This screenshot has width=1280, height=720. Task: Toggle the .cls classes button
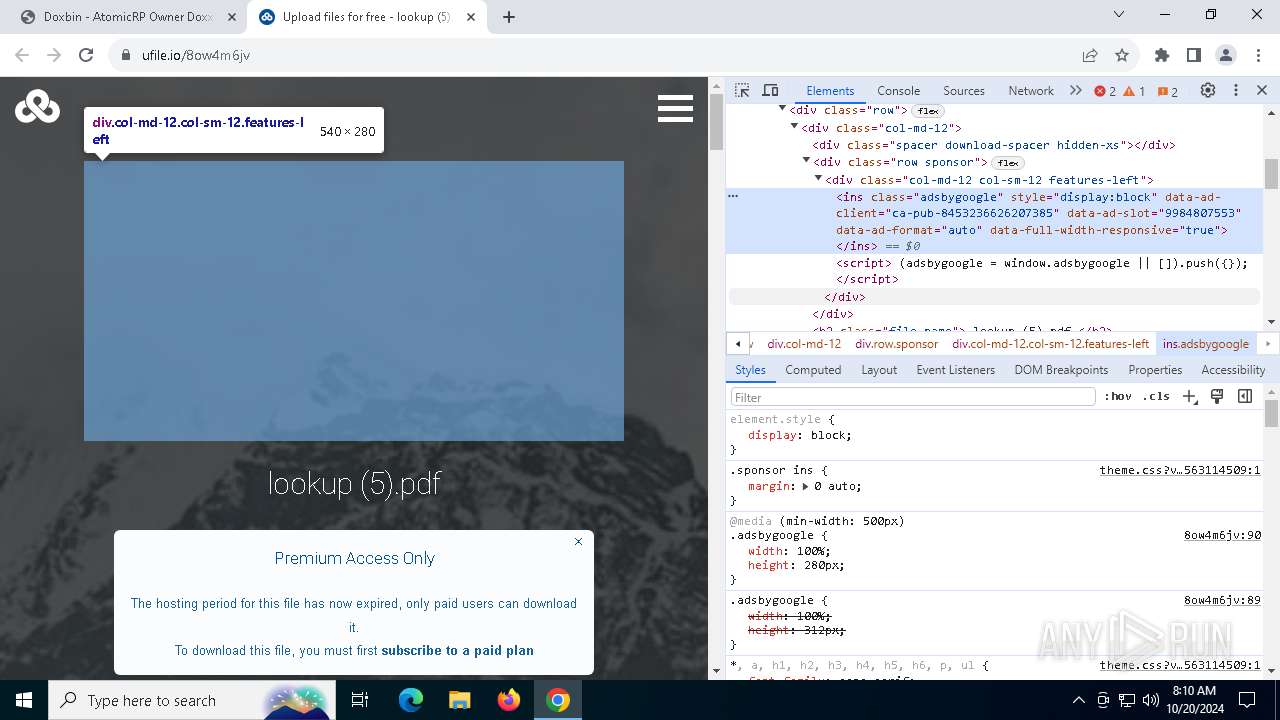point(1156,397)
